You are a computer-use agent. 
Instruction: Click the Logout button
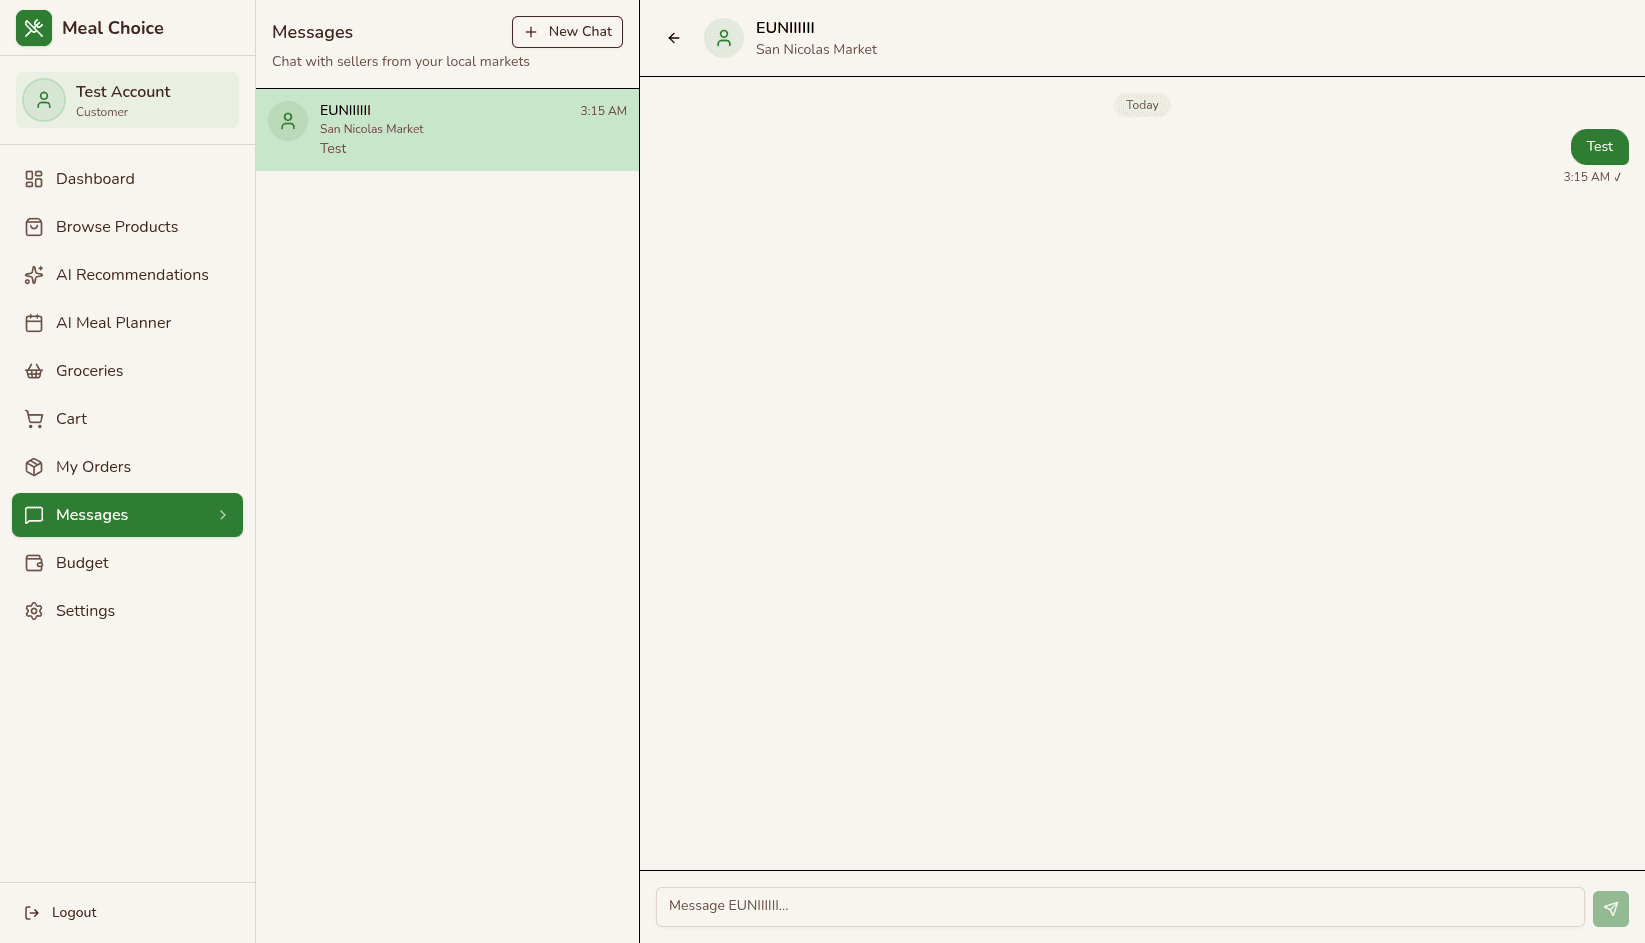(x=62, y=912)
